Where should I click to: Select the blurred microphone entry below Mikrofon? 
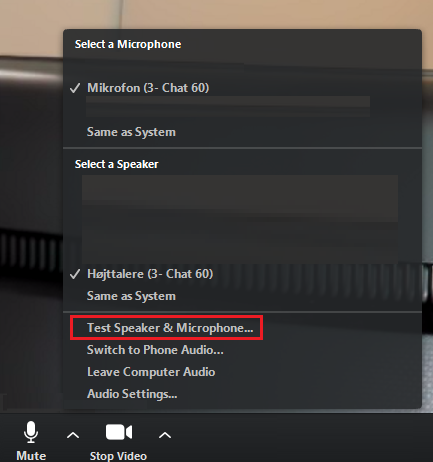[x=228, y=106]
